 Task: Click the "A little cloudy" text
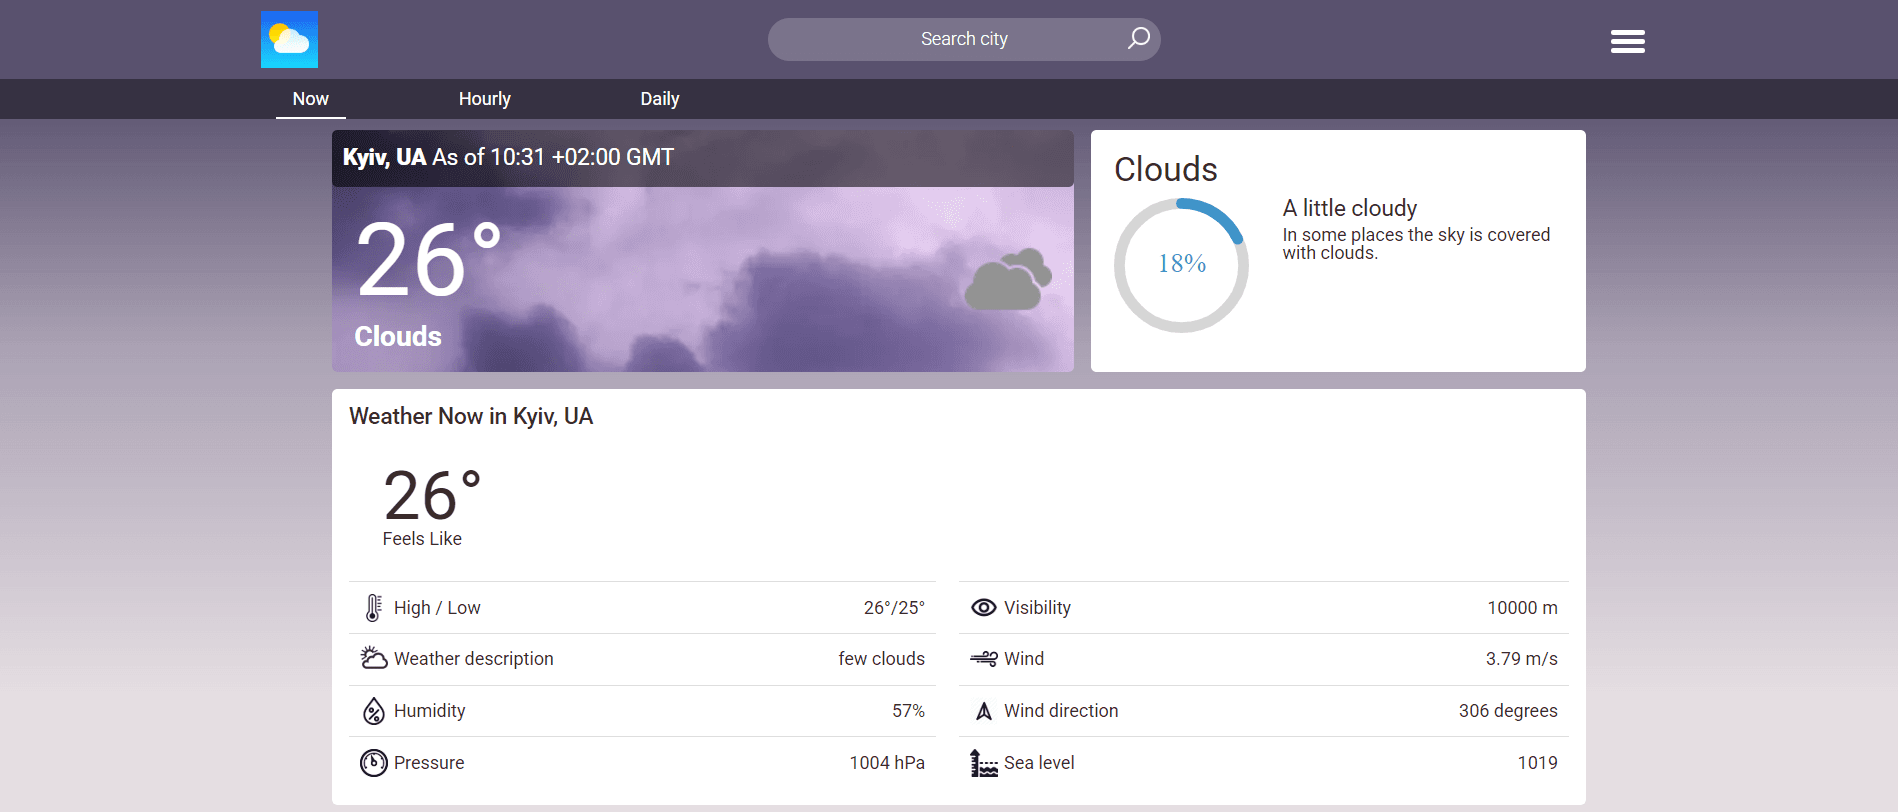pyautogui.click(x=1350, y=208)
